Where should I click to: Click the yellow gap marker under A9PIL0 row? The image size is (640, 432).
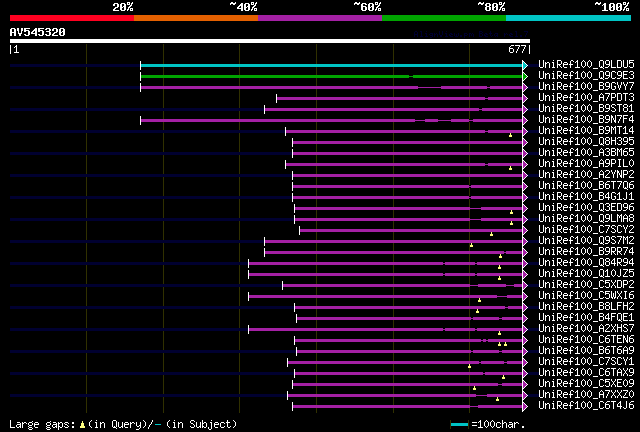510,168
